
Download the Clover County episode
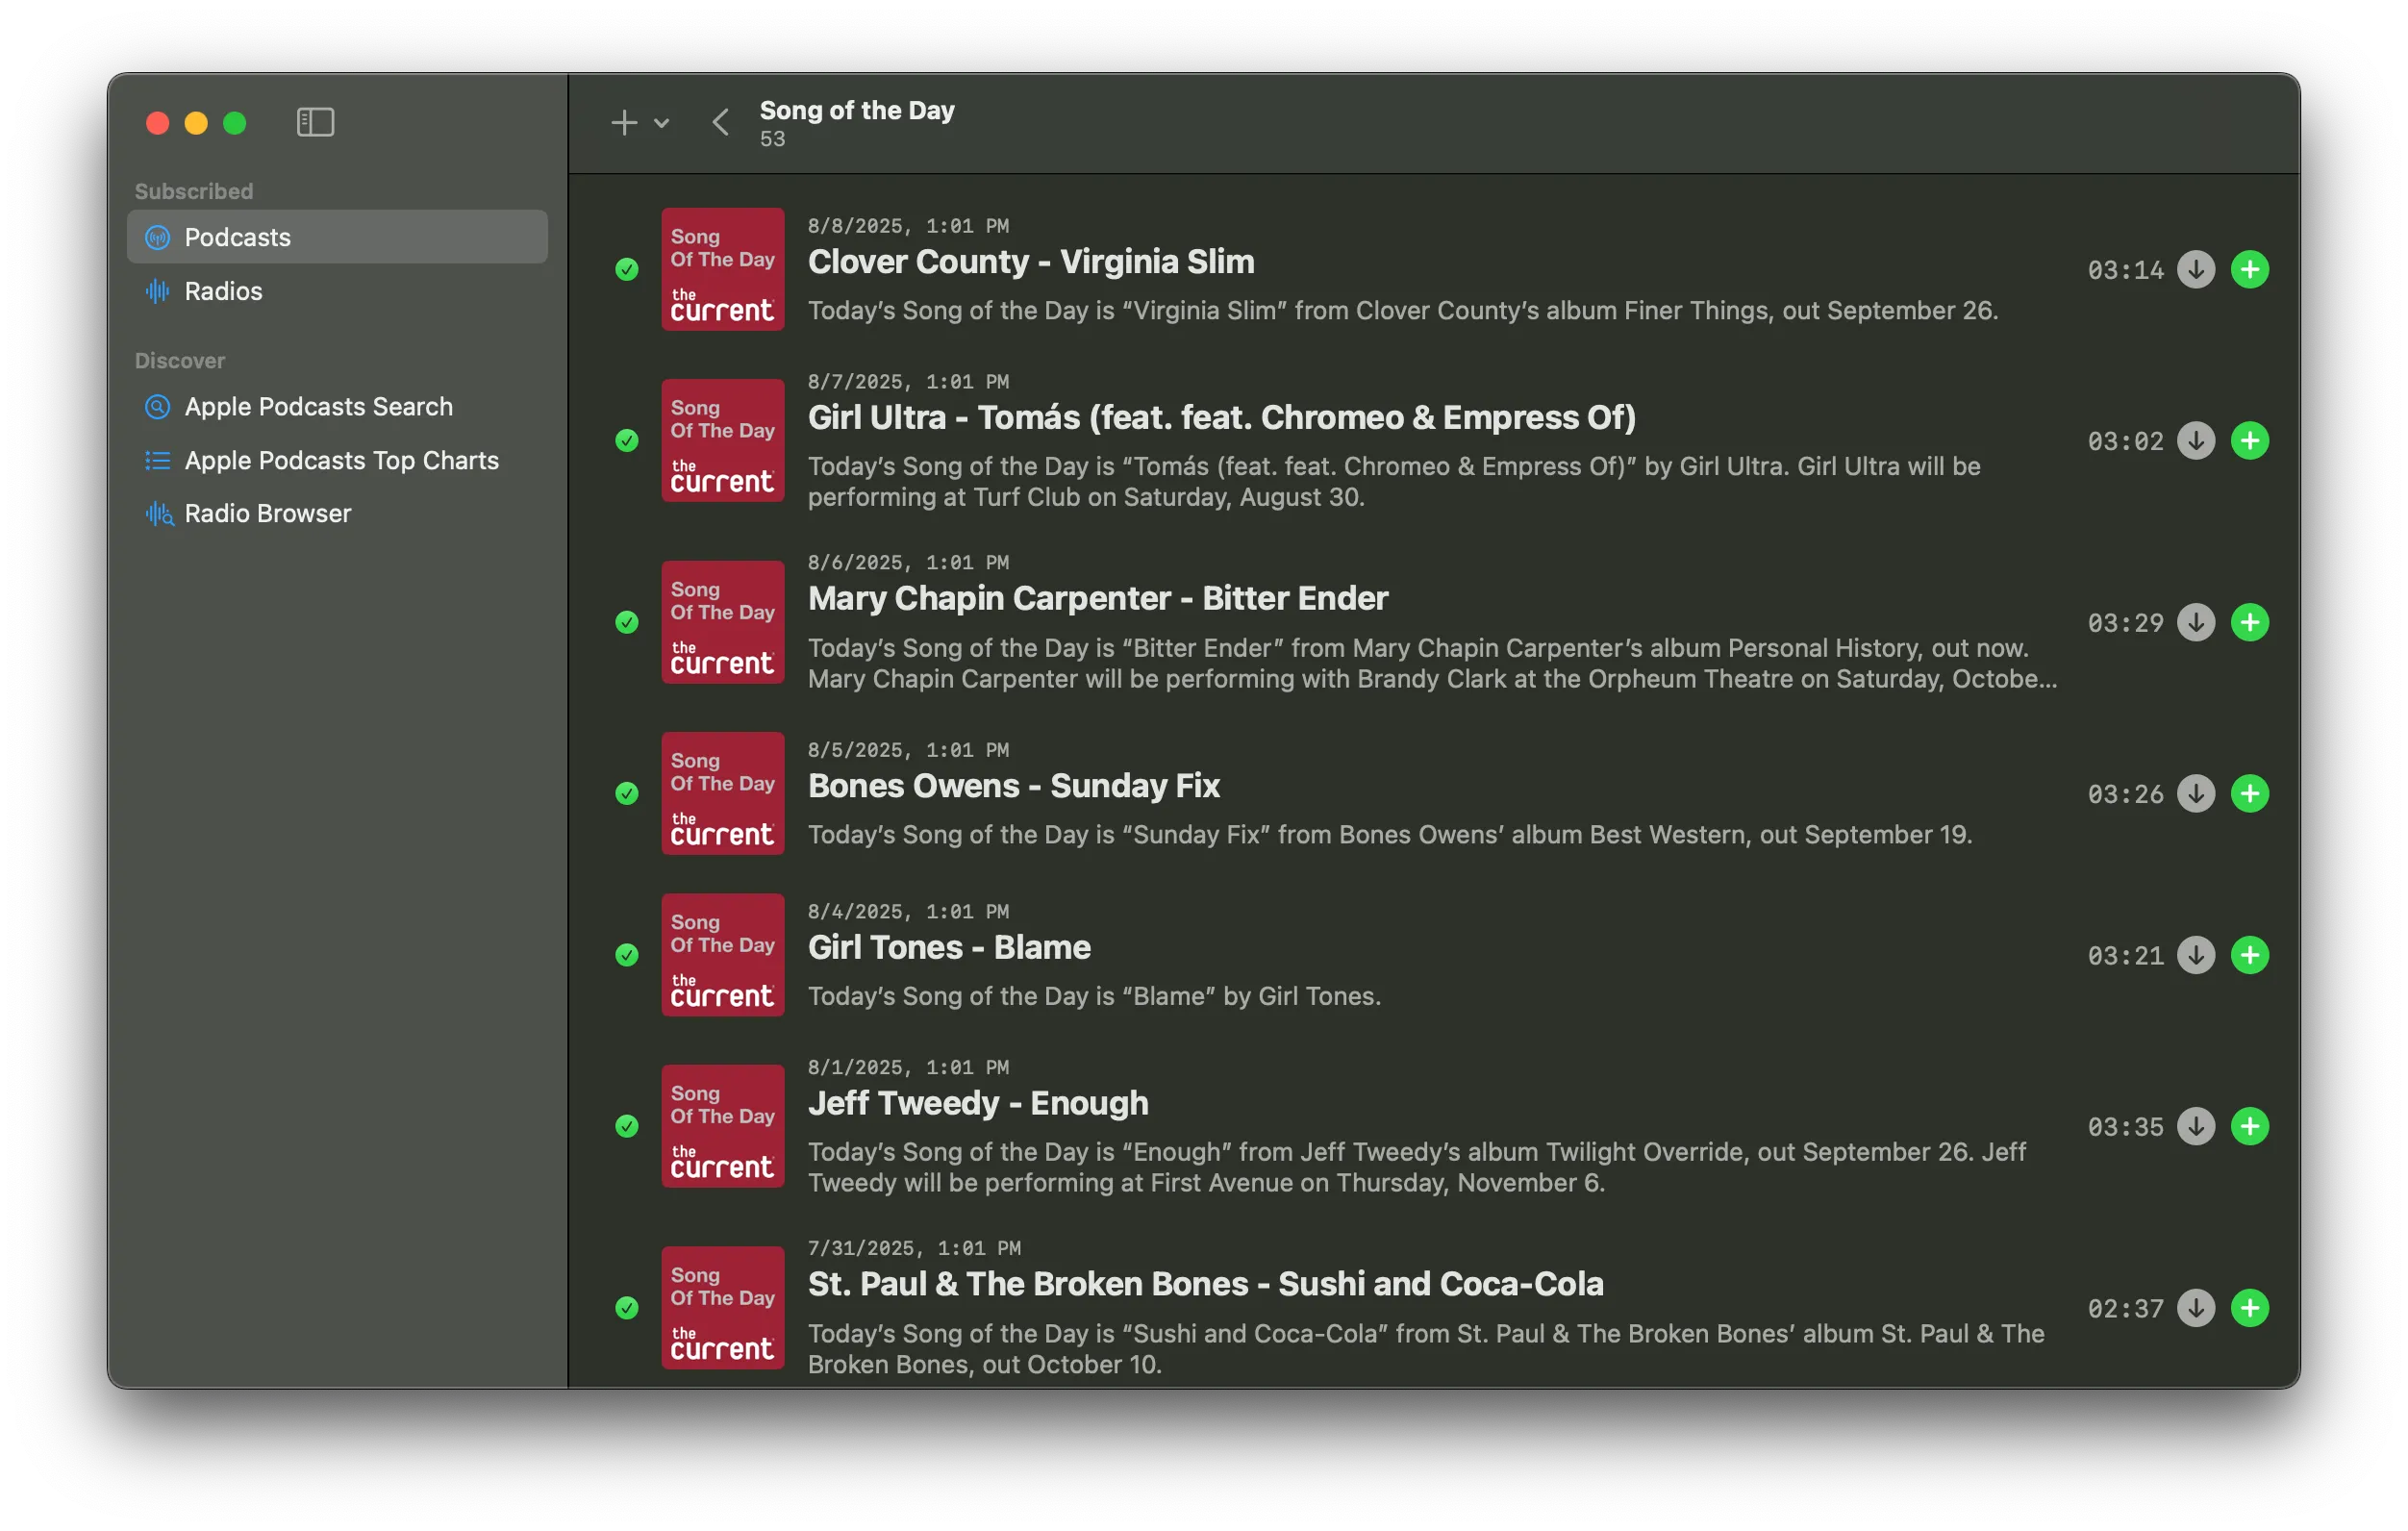pyautogui.click(x=2196, y=268)
